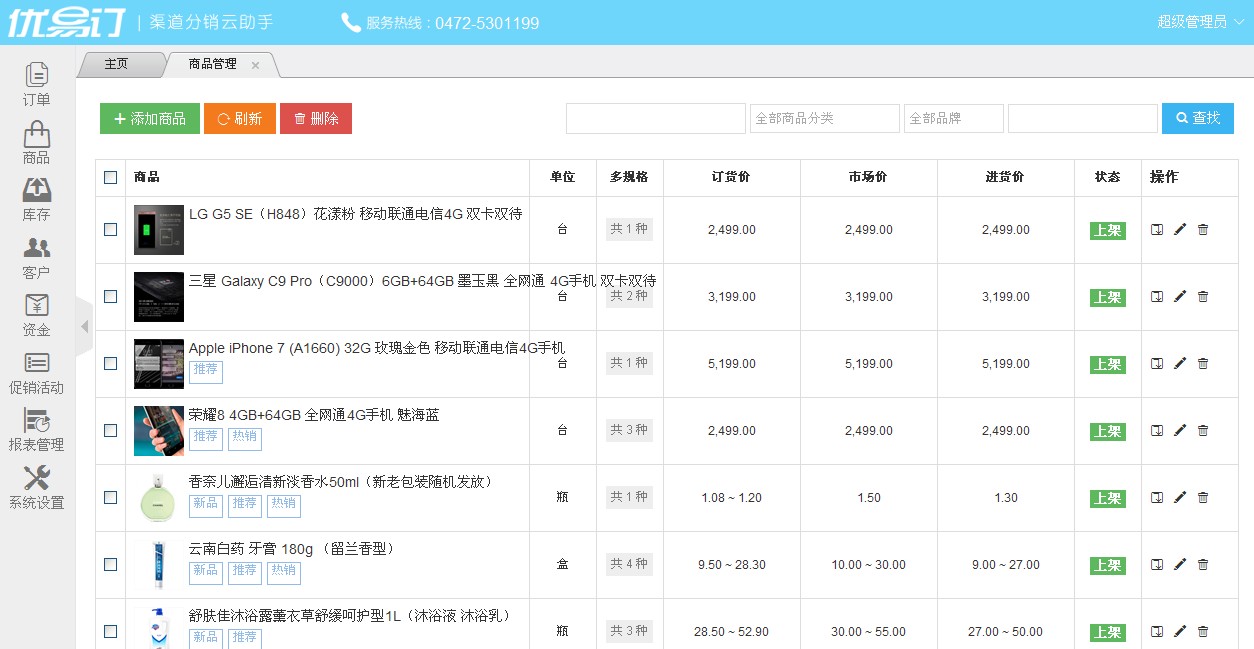The height and width of the screenshot is (649, 1254).
Task: Expand 共 1 种 specs for LG G5 SE
Action: click(x=629, y=229)
